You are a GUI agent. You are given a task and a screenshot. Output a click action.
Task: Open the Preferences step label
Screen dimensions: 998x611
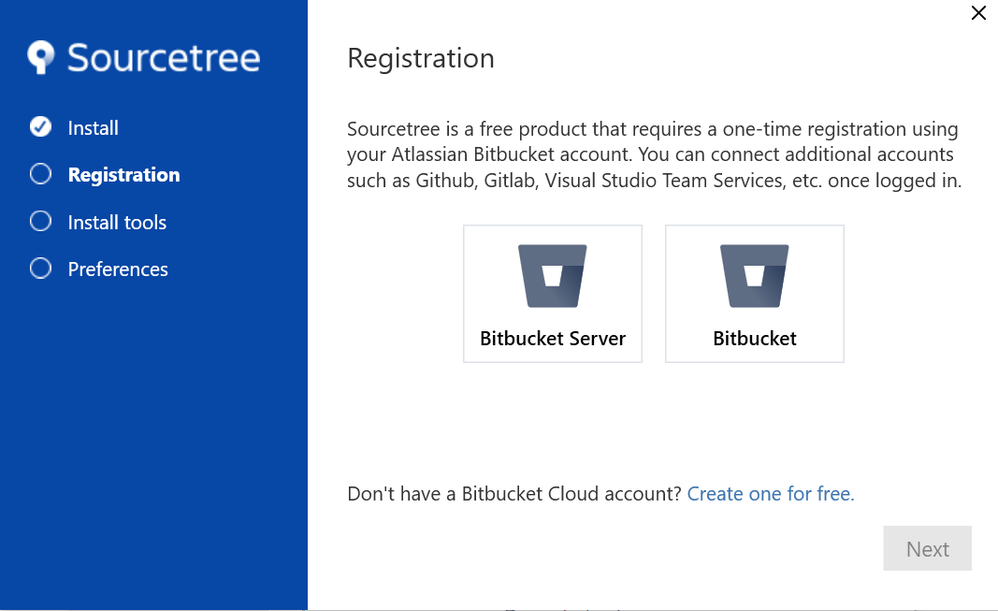click(118, 269)
